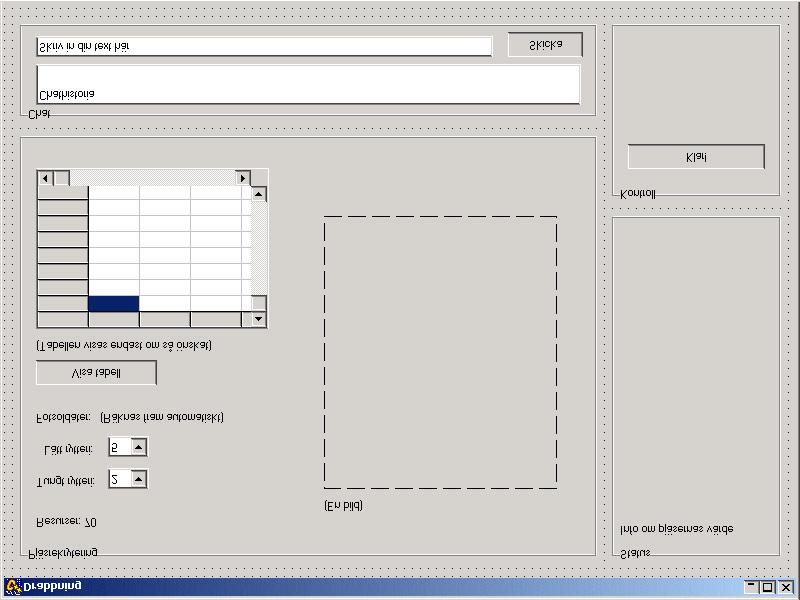
Task: Focus the 'Skriv in din text här' input field
Action: pyautogui.click(x=264, y=46)
